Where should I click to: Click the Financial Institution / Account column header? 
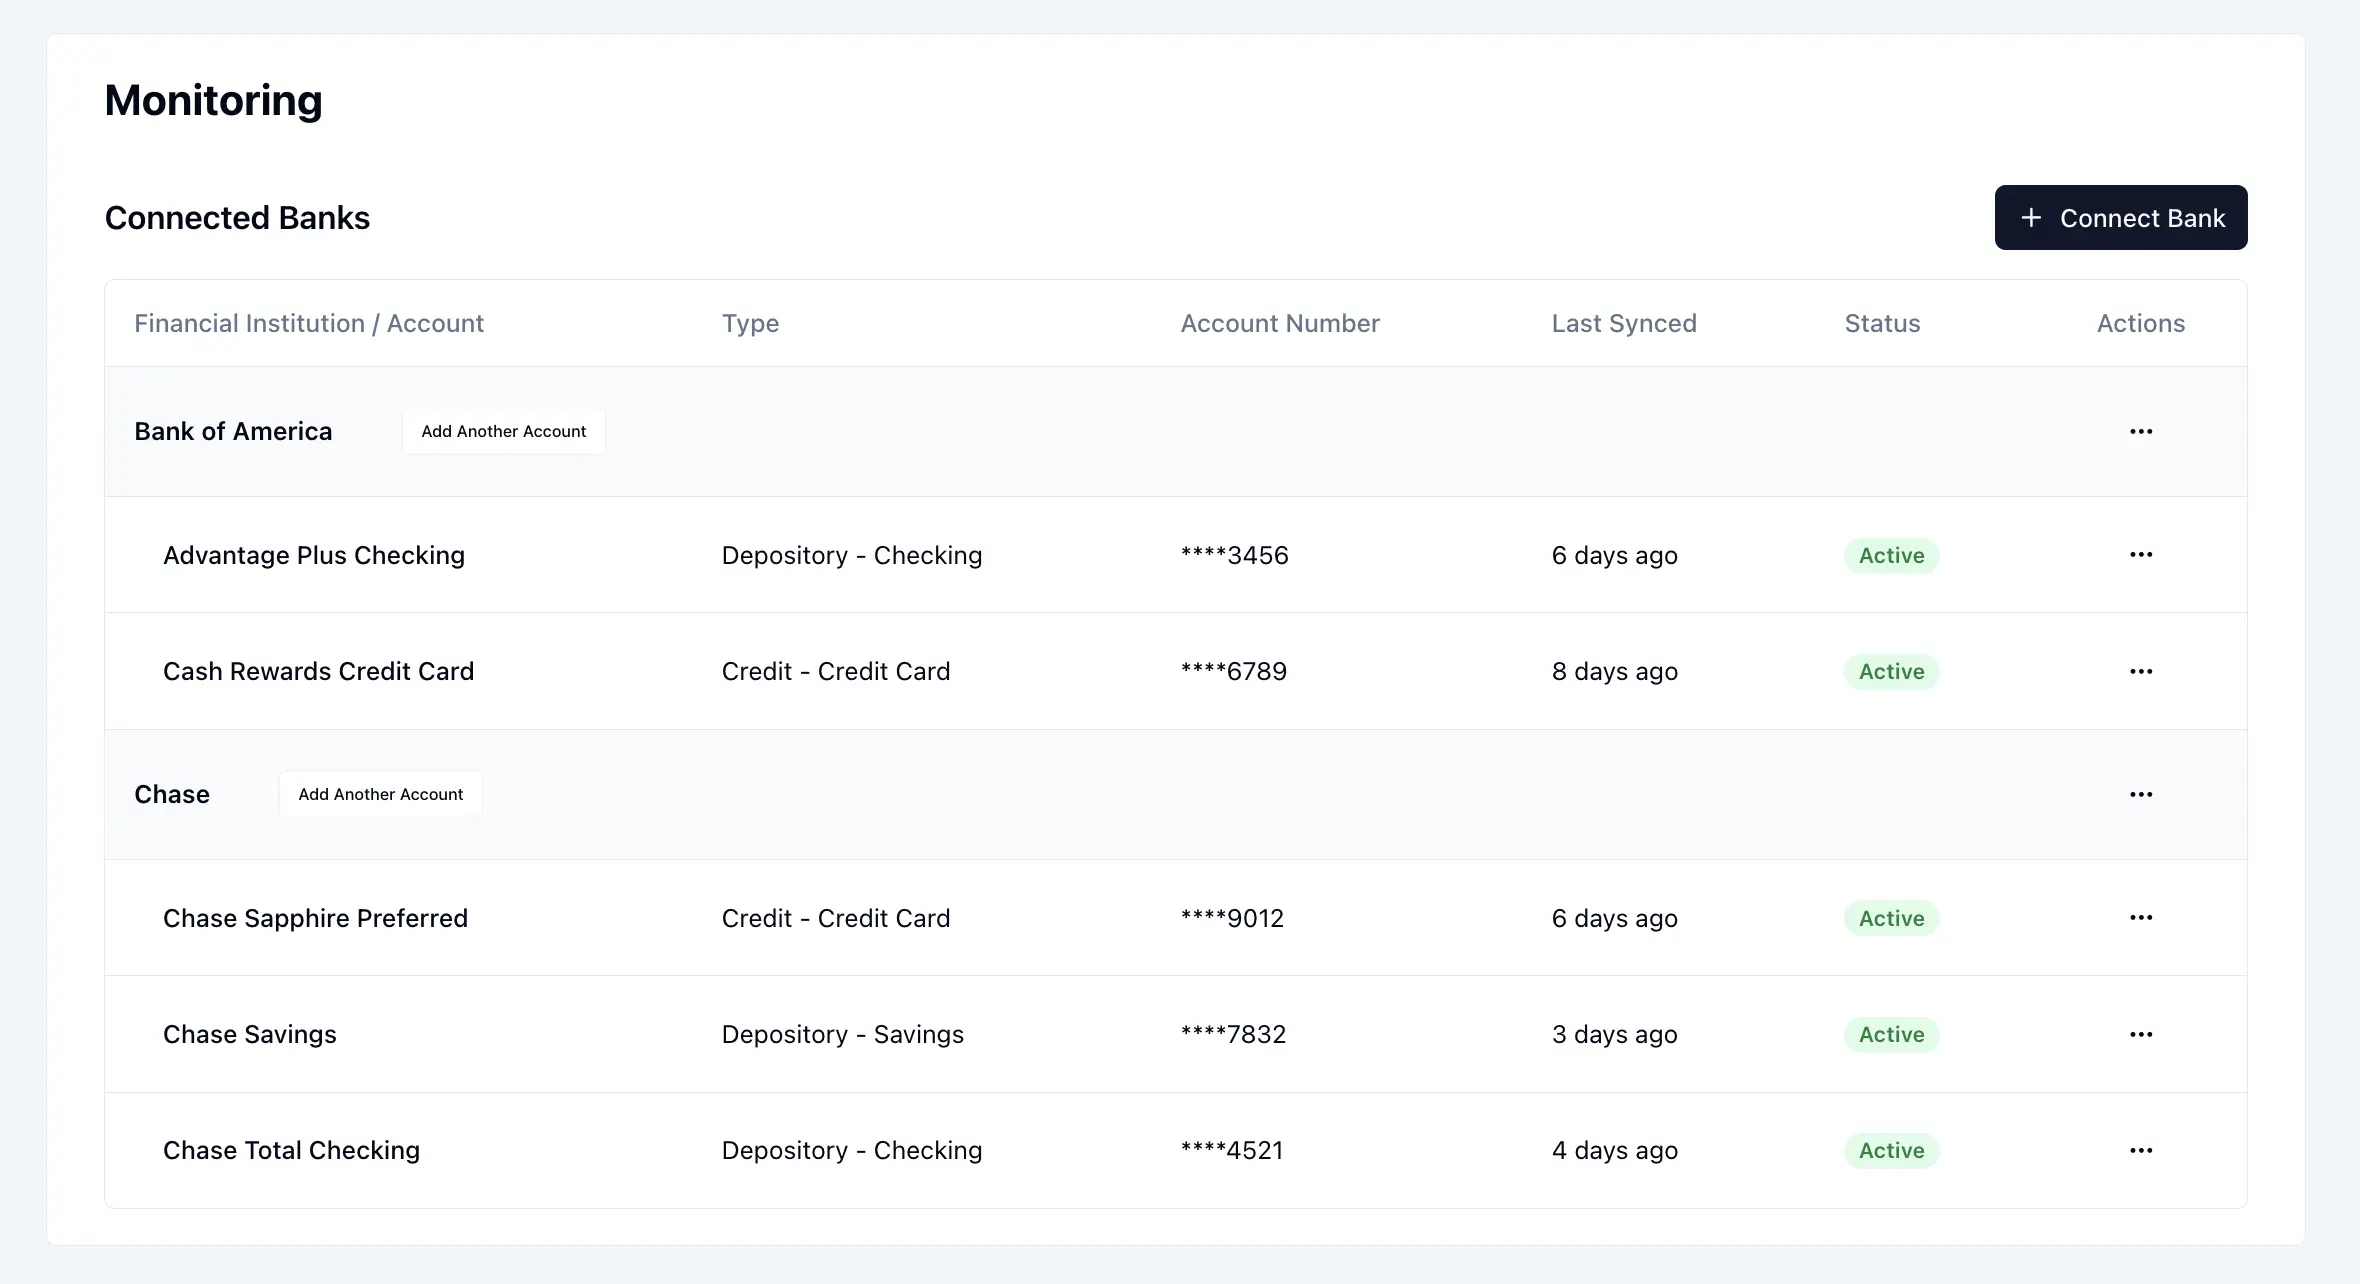(309, 323)
